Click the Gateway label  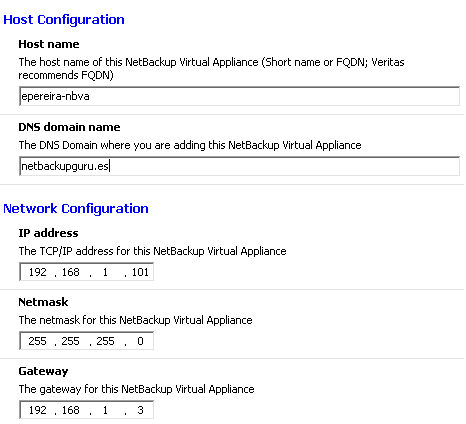pyautogui.click(x=43, y=371)
